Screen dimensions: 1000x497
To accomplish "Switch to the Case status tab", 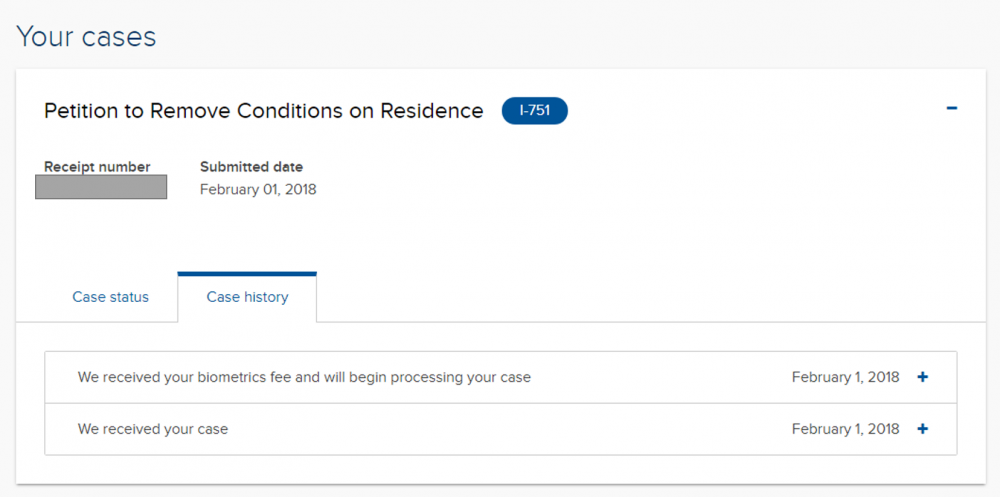I will [x=110, y=297].
